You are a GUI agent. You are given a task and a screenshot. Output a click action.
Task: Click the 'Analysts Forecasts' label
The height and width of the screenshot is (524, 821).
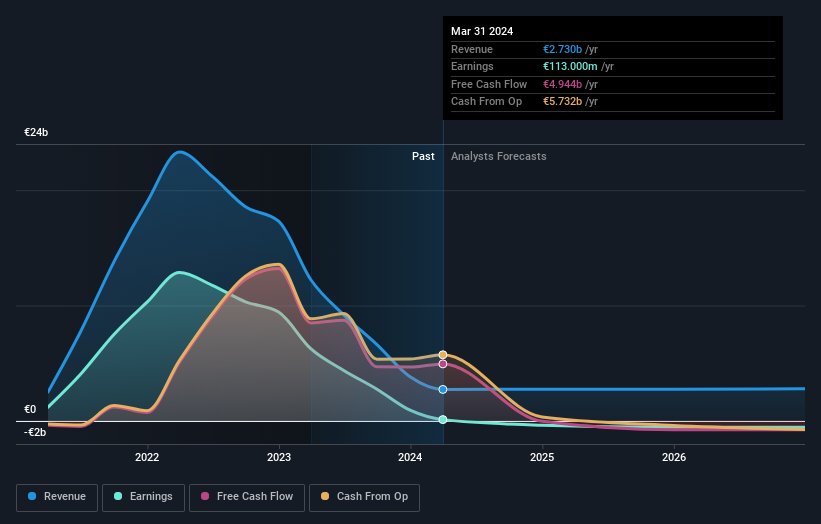pyautogui.click(x=498, y=156)
